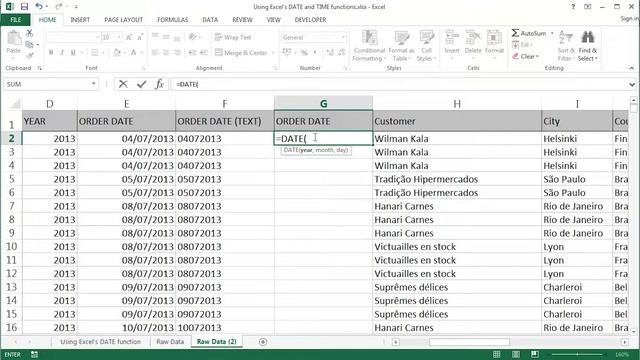
Task: Click Find & Select binoculars icon
Action: coord(588,38)
